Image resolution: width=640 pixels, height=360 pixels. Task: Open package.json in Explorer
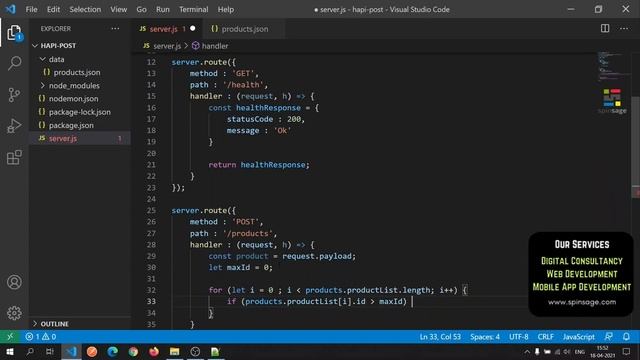pos(71,125)
